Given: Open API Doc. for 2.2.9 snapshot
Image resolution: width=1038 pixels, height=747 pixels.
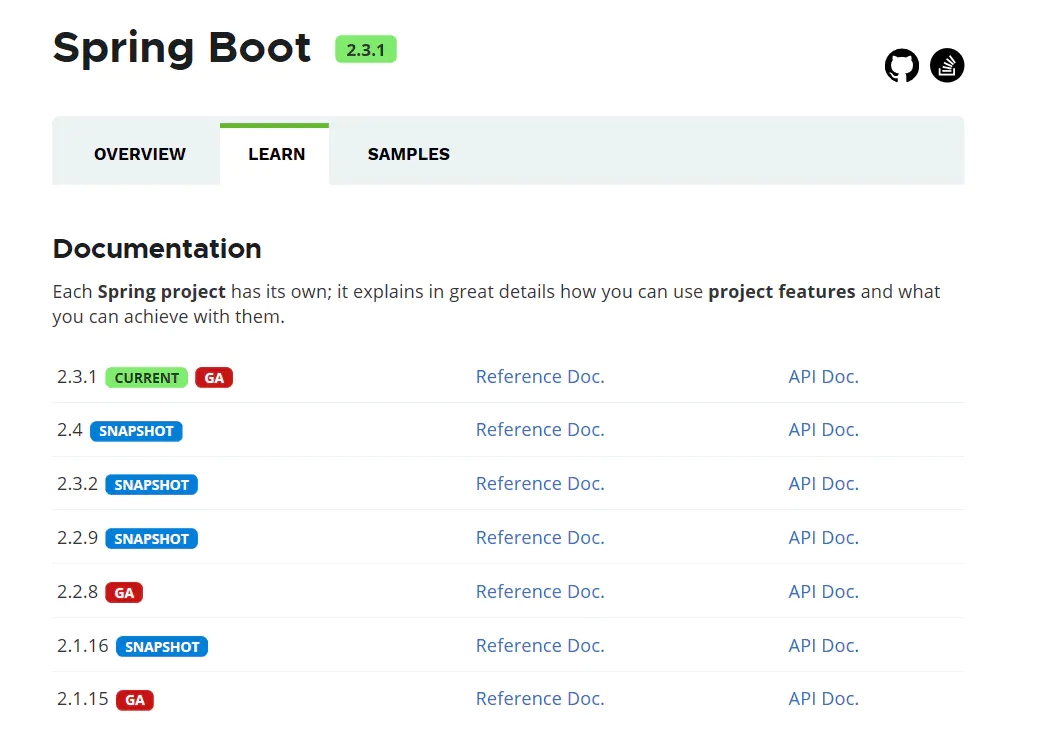Looking at the screenshot, I should [823, 537].
